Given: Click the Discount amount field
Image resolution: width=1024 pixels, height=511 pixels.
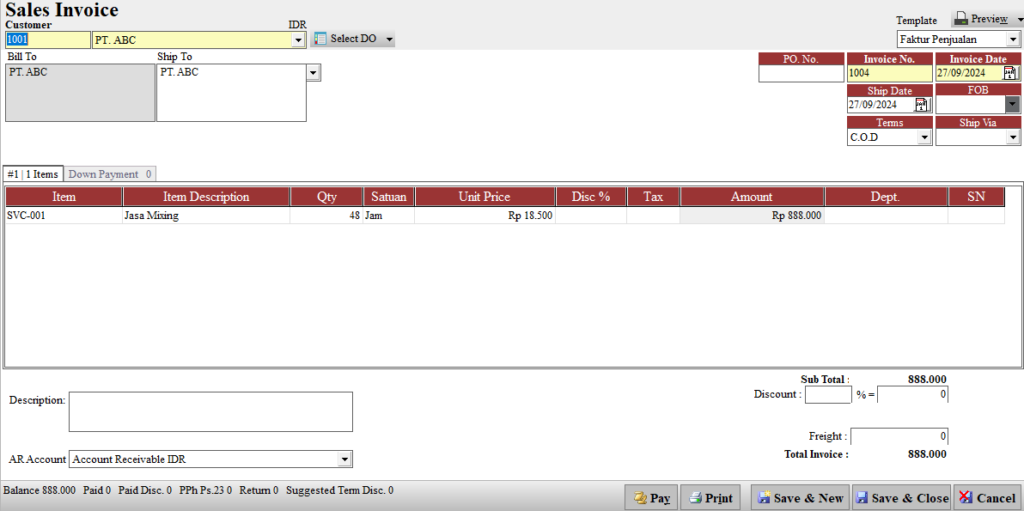Looking at the screenshot, I should (912, 395).
